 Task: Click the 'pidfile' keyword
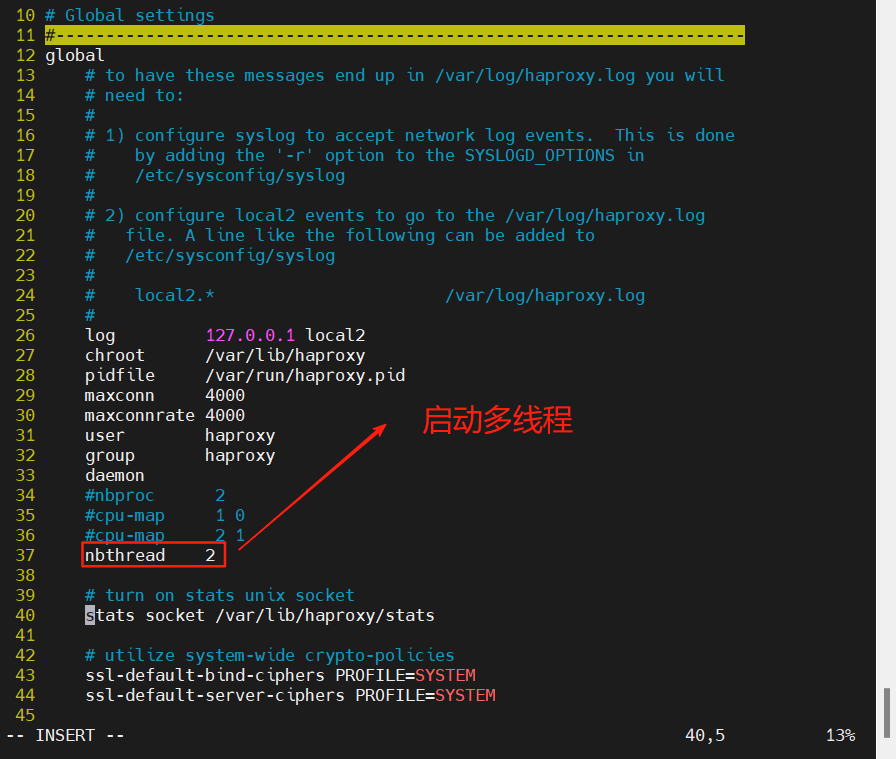[x=120, y=375]
